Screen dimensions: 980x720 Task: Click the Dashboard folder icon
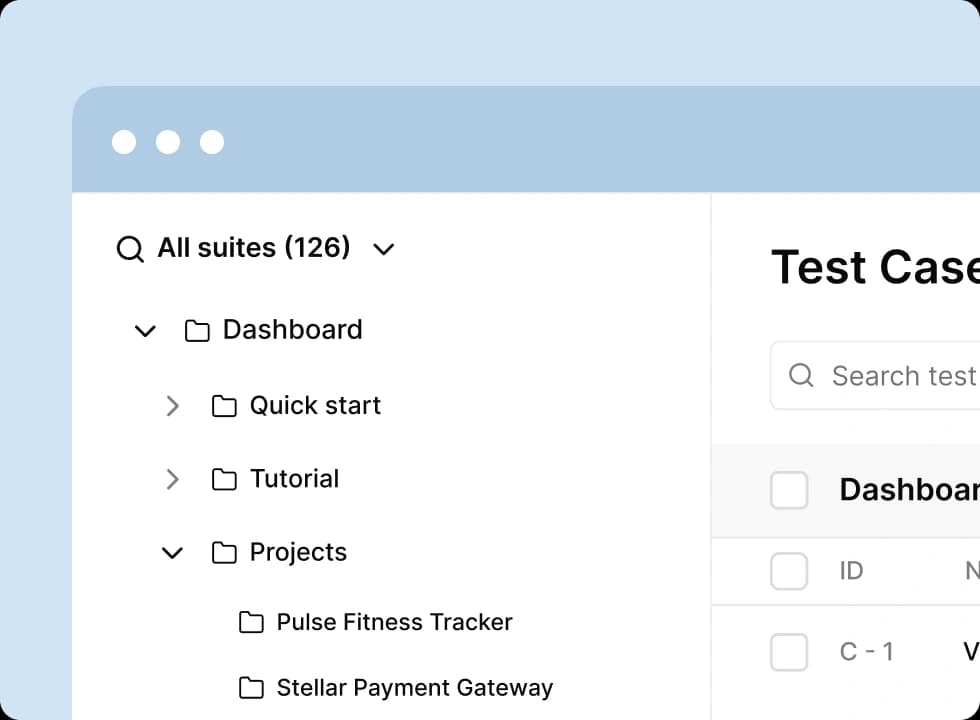(197, 331)
